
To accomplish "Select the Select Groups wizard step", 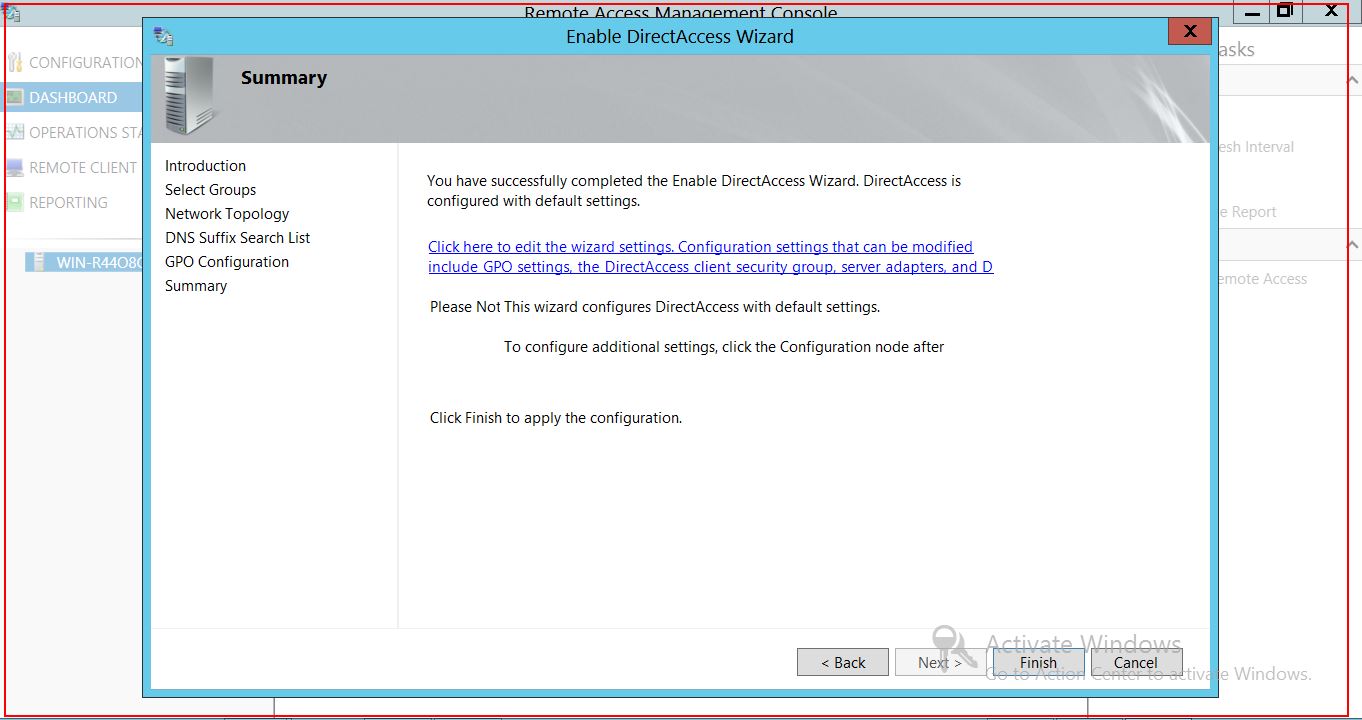I will [x=210, y=190].
